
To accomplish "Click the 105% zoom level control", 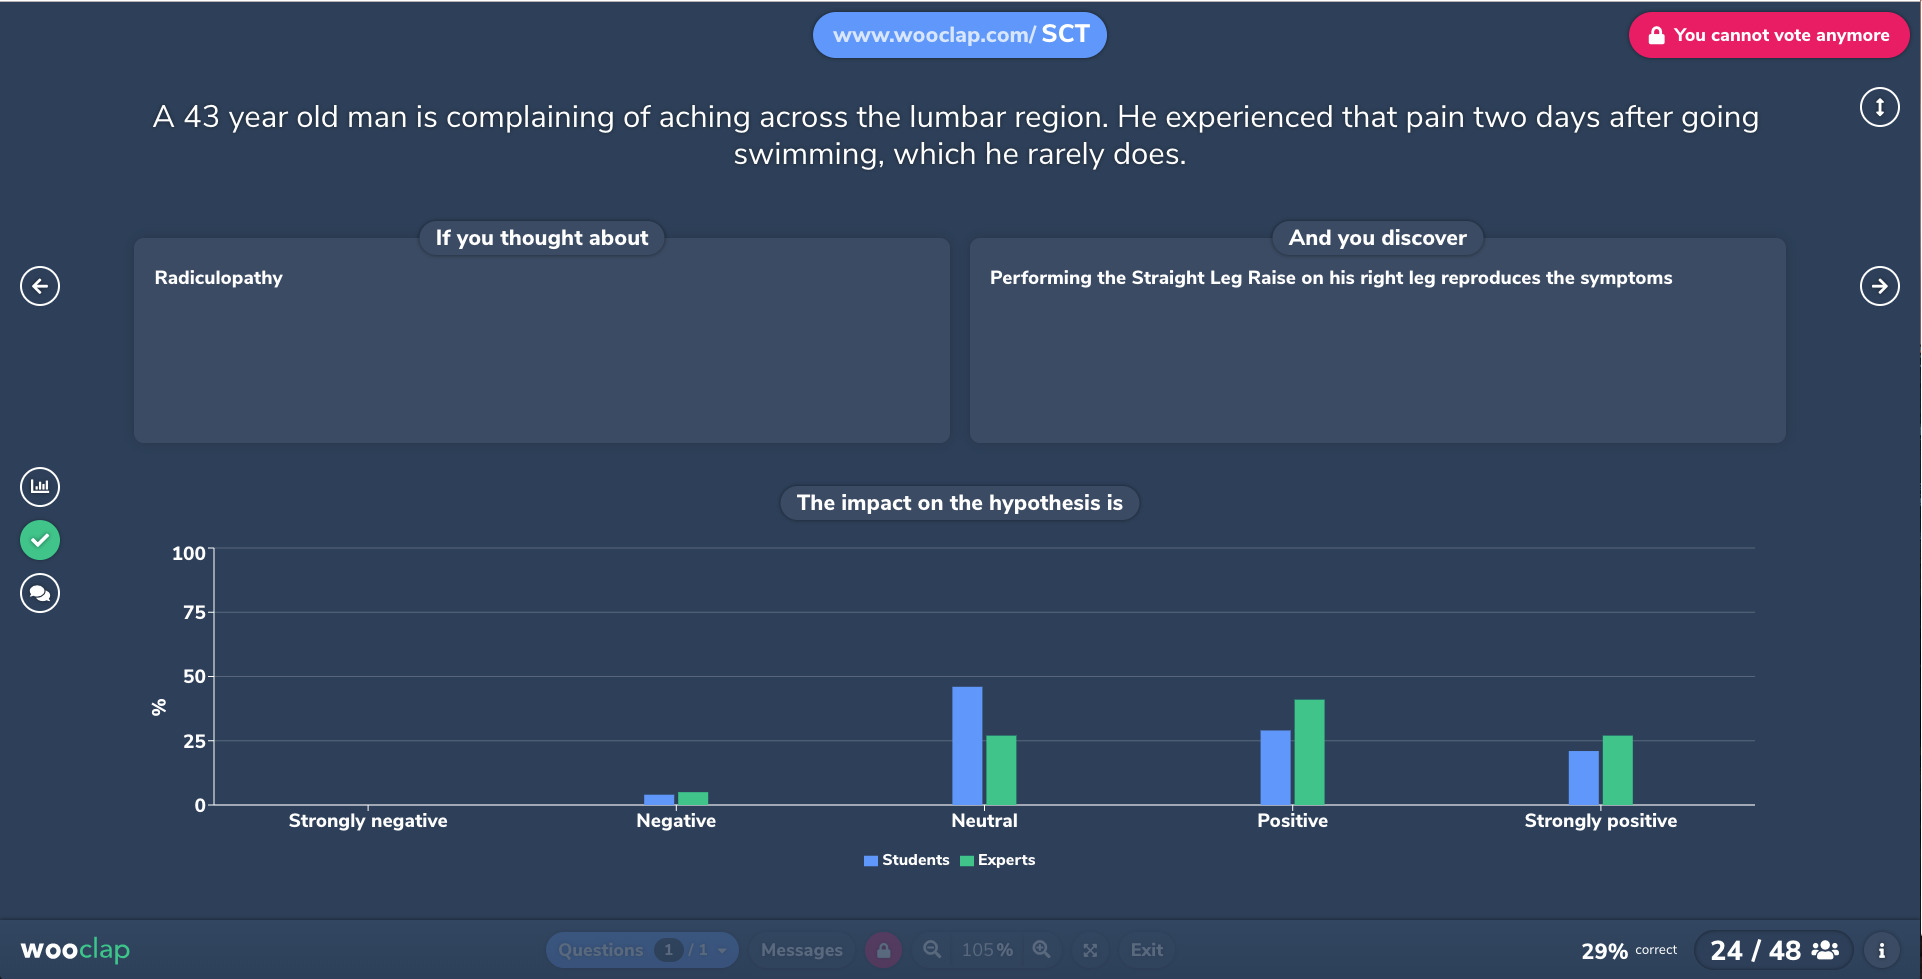I will coord(987,950).
